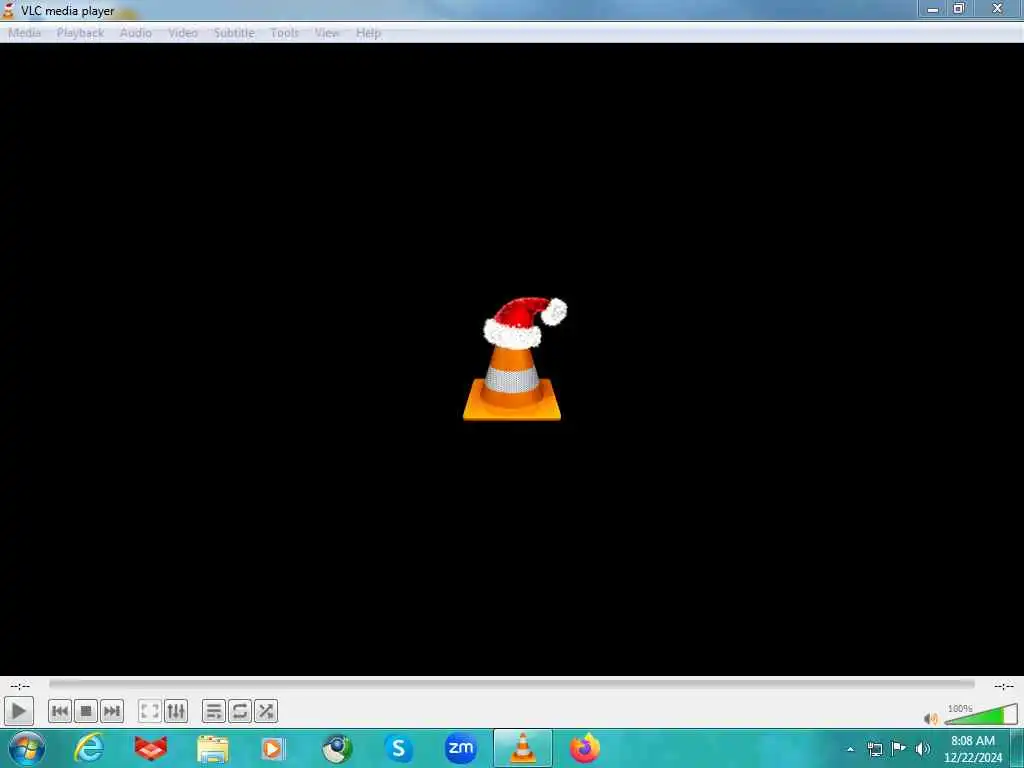Open the Subtitle menu
Screen dimensions: 1024x768
[234, 33]
